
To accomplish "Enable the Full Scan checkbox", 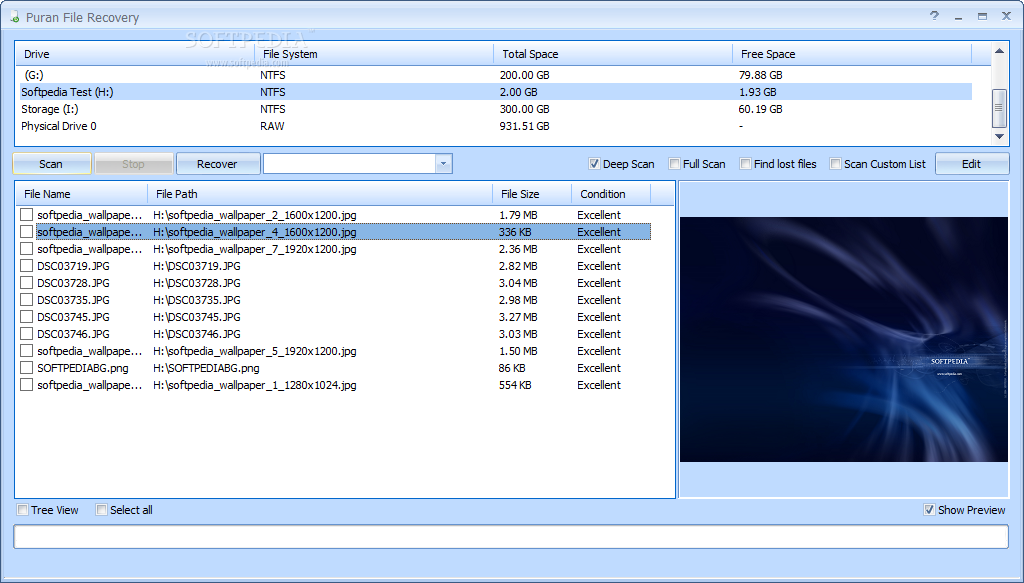I will click(675, 164).
